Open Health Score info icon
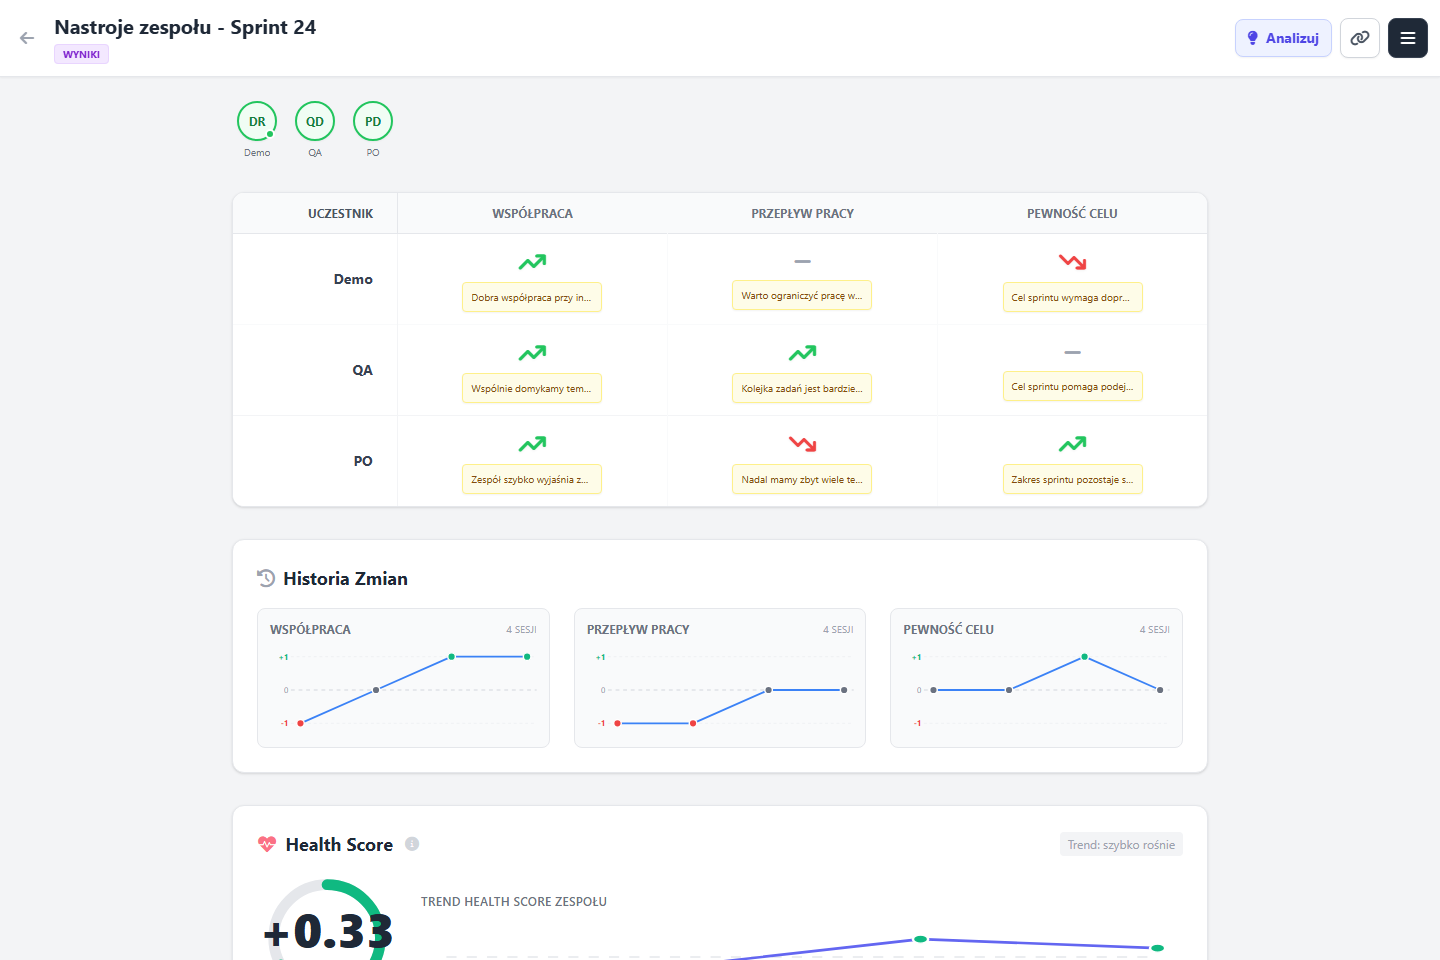 tap(412, 844)
